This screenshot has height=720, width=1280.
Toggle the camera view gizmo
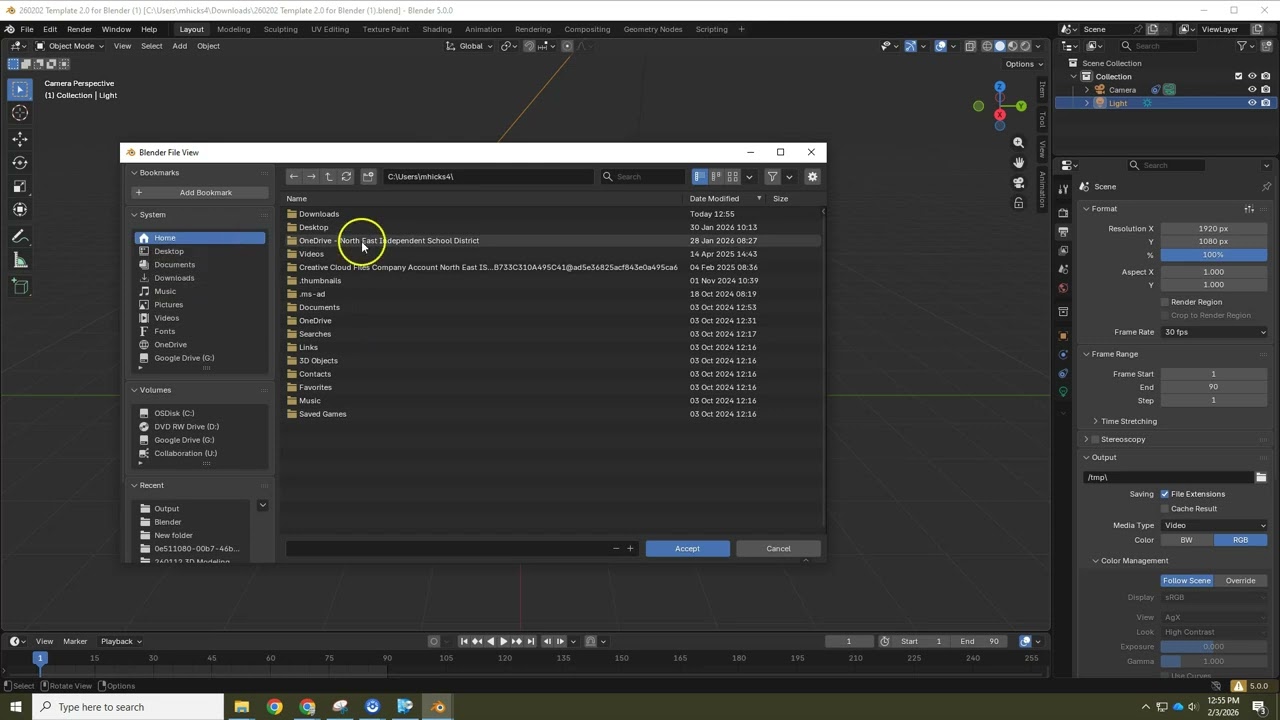coord(1018,183)
